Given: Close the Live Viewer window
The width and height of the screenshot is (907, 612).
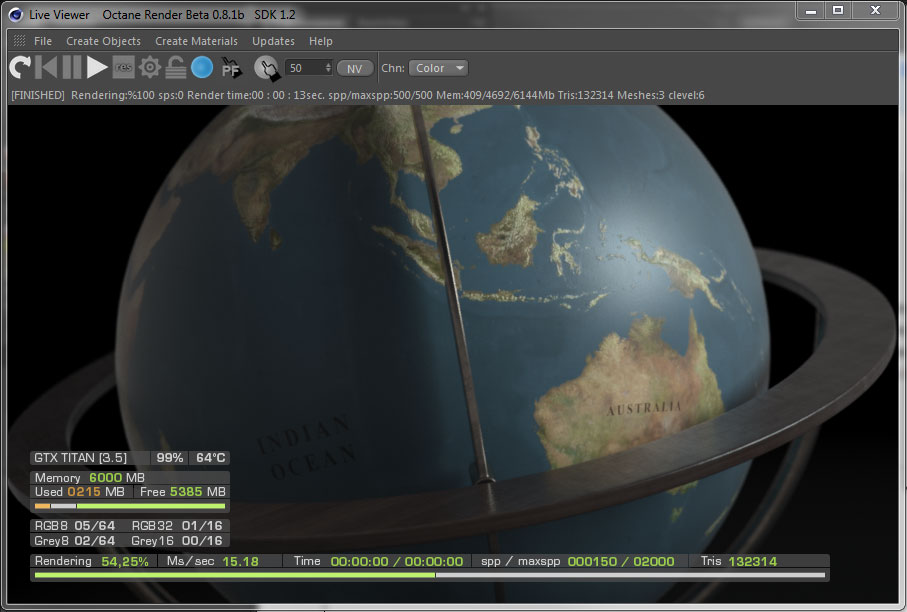Looking at the screenshot, I should tap(875, 10).
